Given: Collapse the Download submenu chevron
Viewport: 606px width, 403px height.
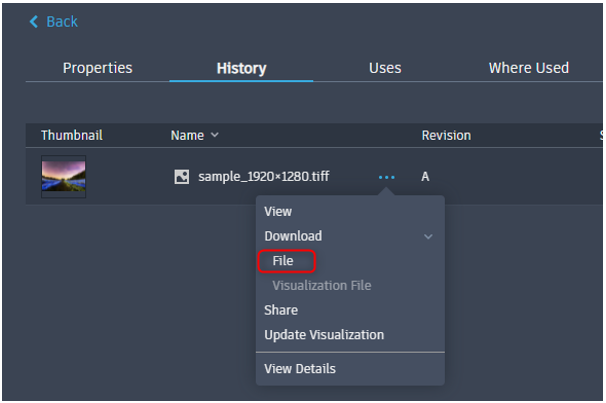Looking at the screenshot, I should tap(428, 236).
